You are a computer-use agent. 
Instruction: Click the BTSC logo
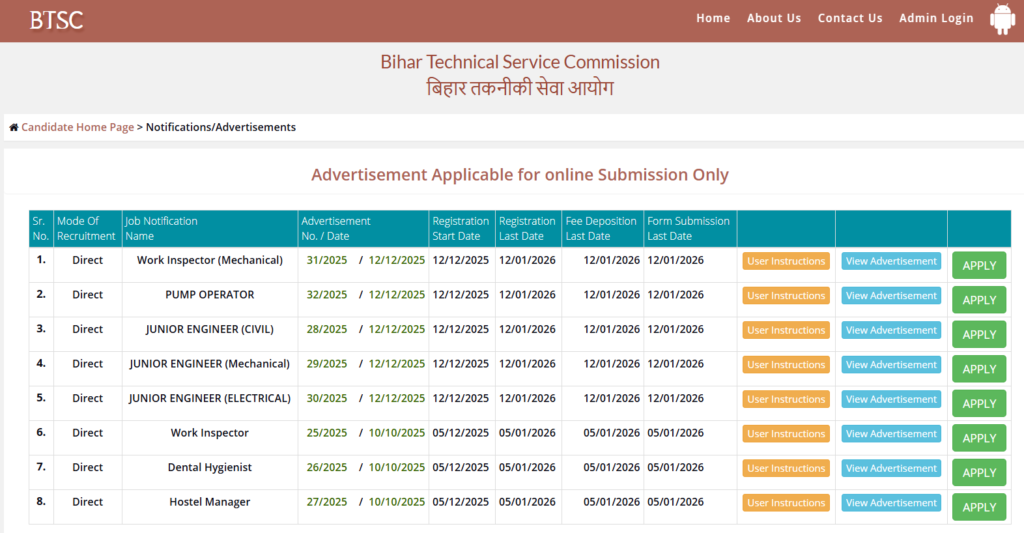[x=56, y=20]
